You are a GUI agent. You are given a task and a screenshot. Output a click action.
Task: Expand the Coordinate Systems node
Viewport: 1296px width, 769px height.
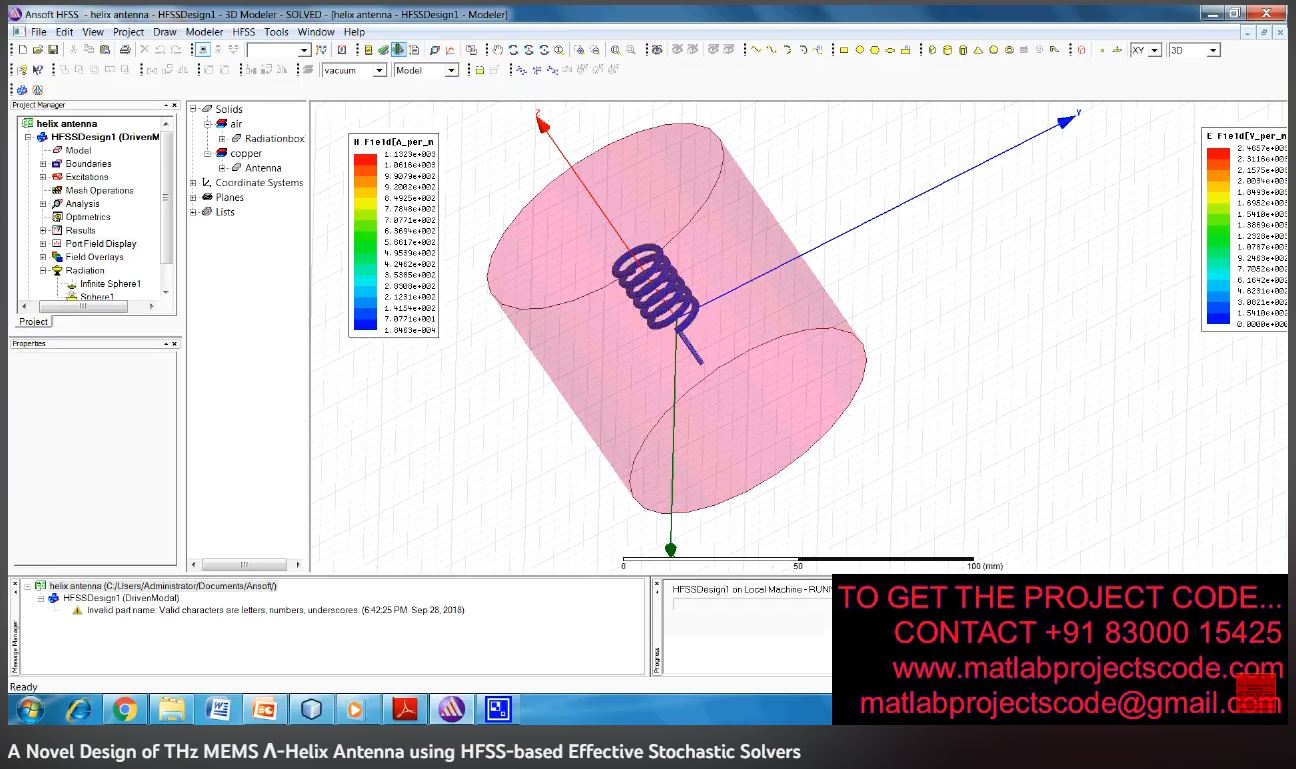point(194,183)
